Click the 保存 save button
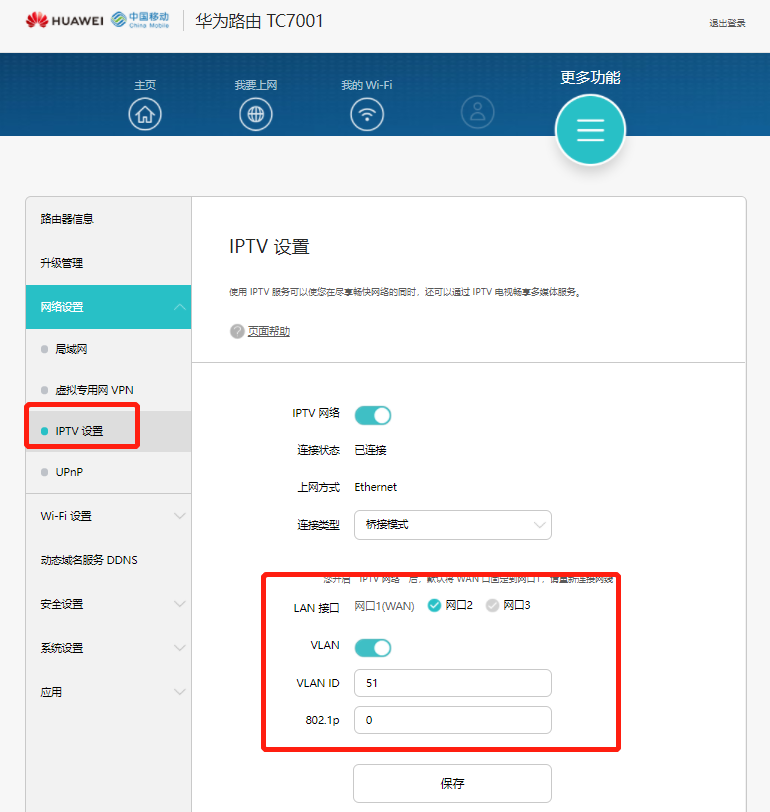The width and height of the screenshot is (770, 812). [x=453, y=784]
